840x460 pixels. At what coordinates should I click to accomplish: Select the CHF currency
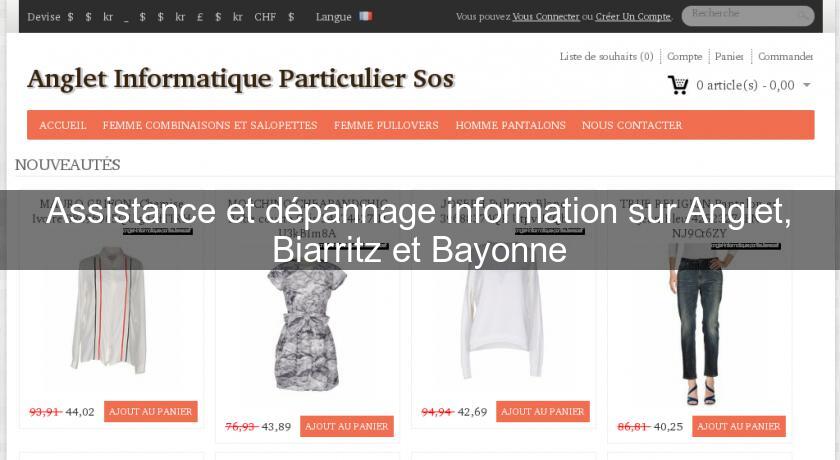pos(265,17)
